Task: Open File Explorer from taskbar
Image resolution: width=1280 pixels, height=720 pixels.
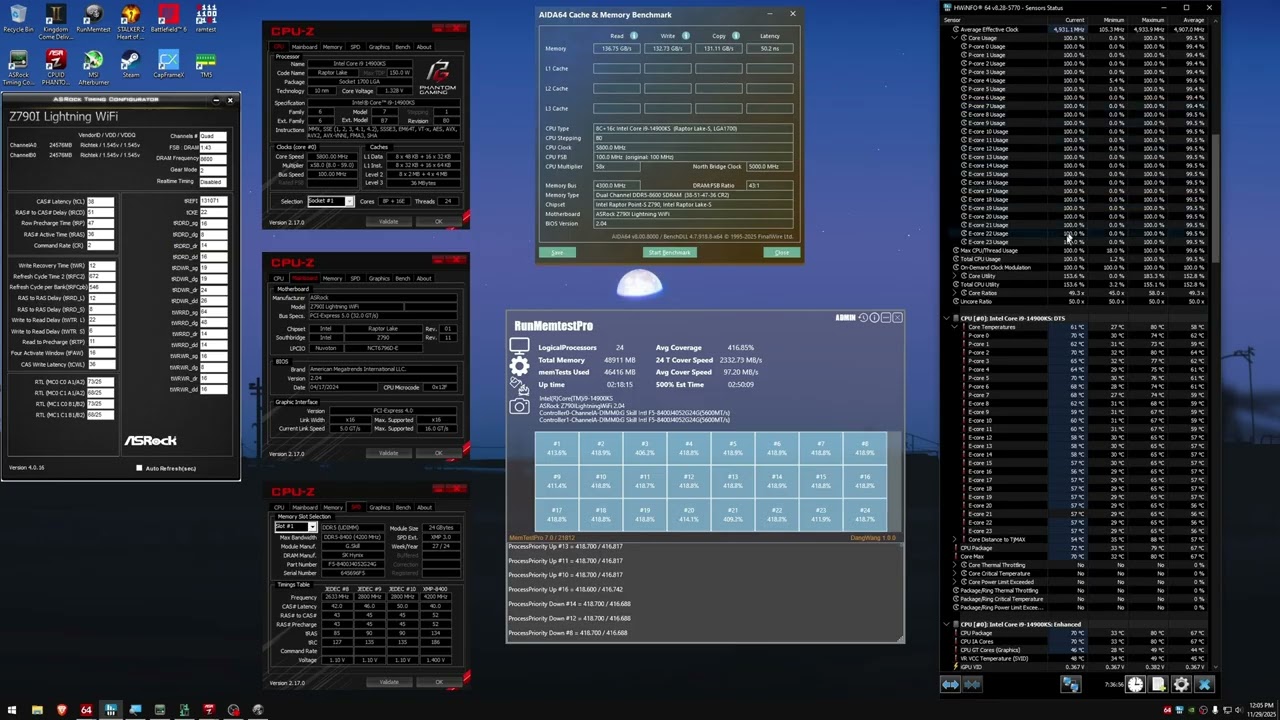Action: coord(37,710)
